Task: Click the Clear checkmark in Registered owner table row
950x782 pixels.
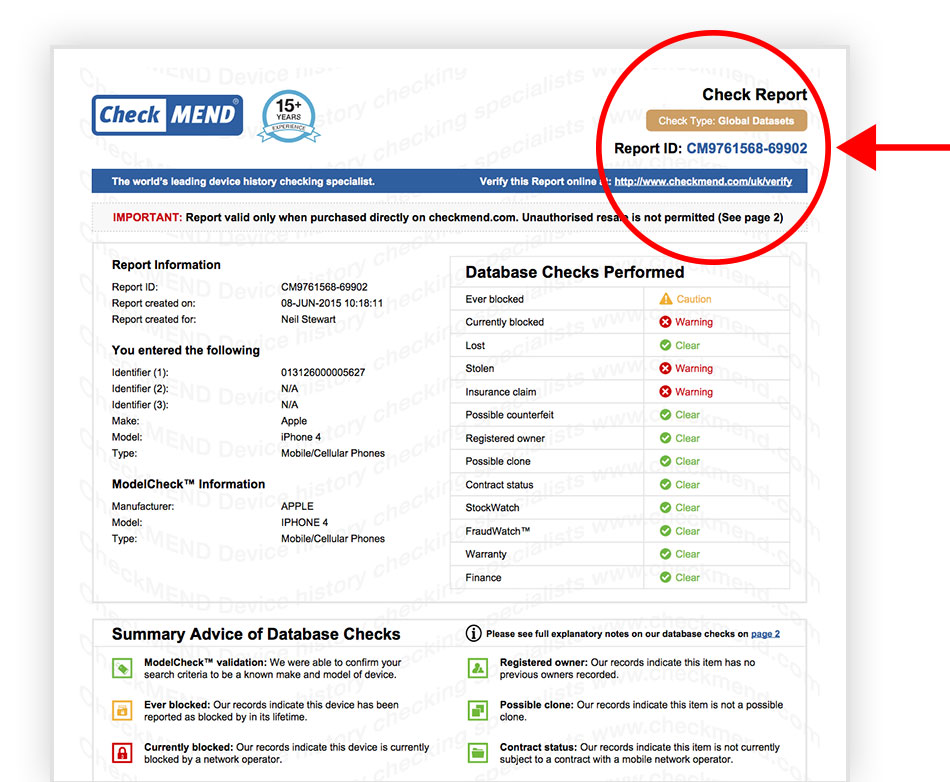Action: click(665, 438)
